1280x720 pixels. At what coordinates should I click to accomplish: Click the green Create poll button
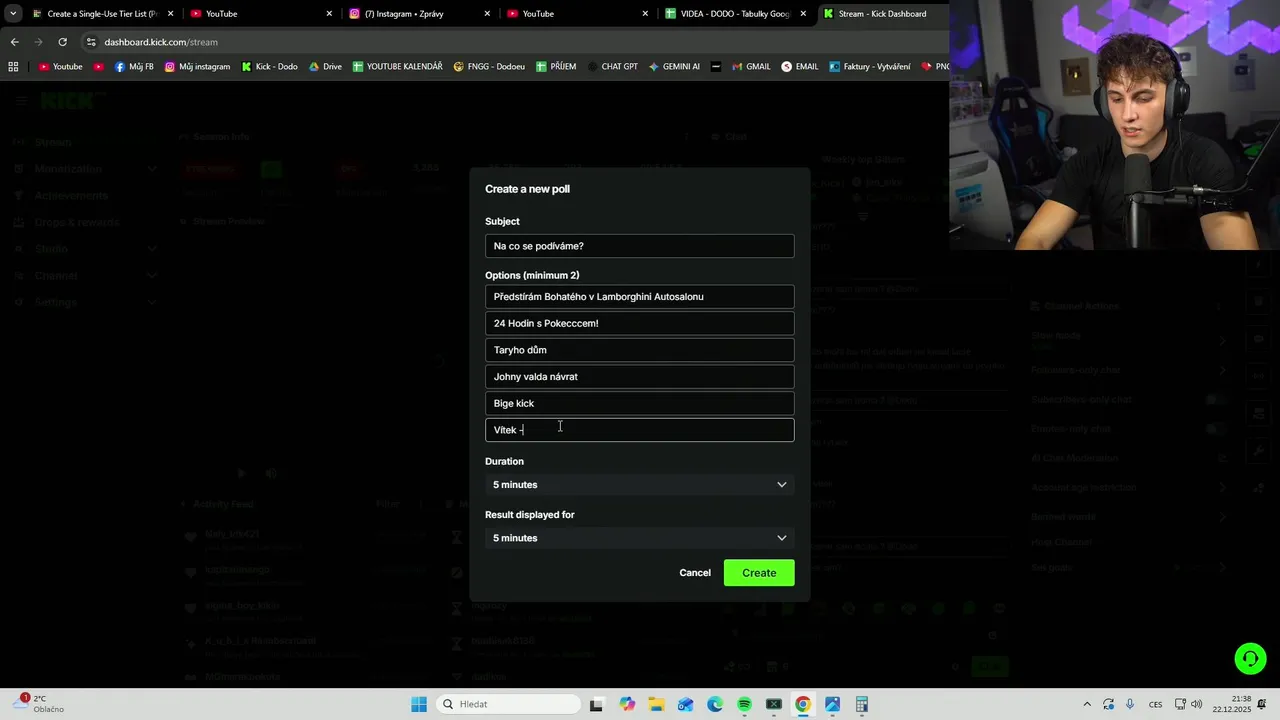[759, 573]
